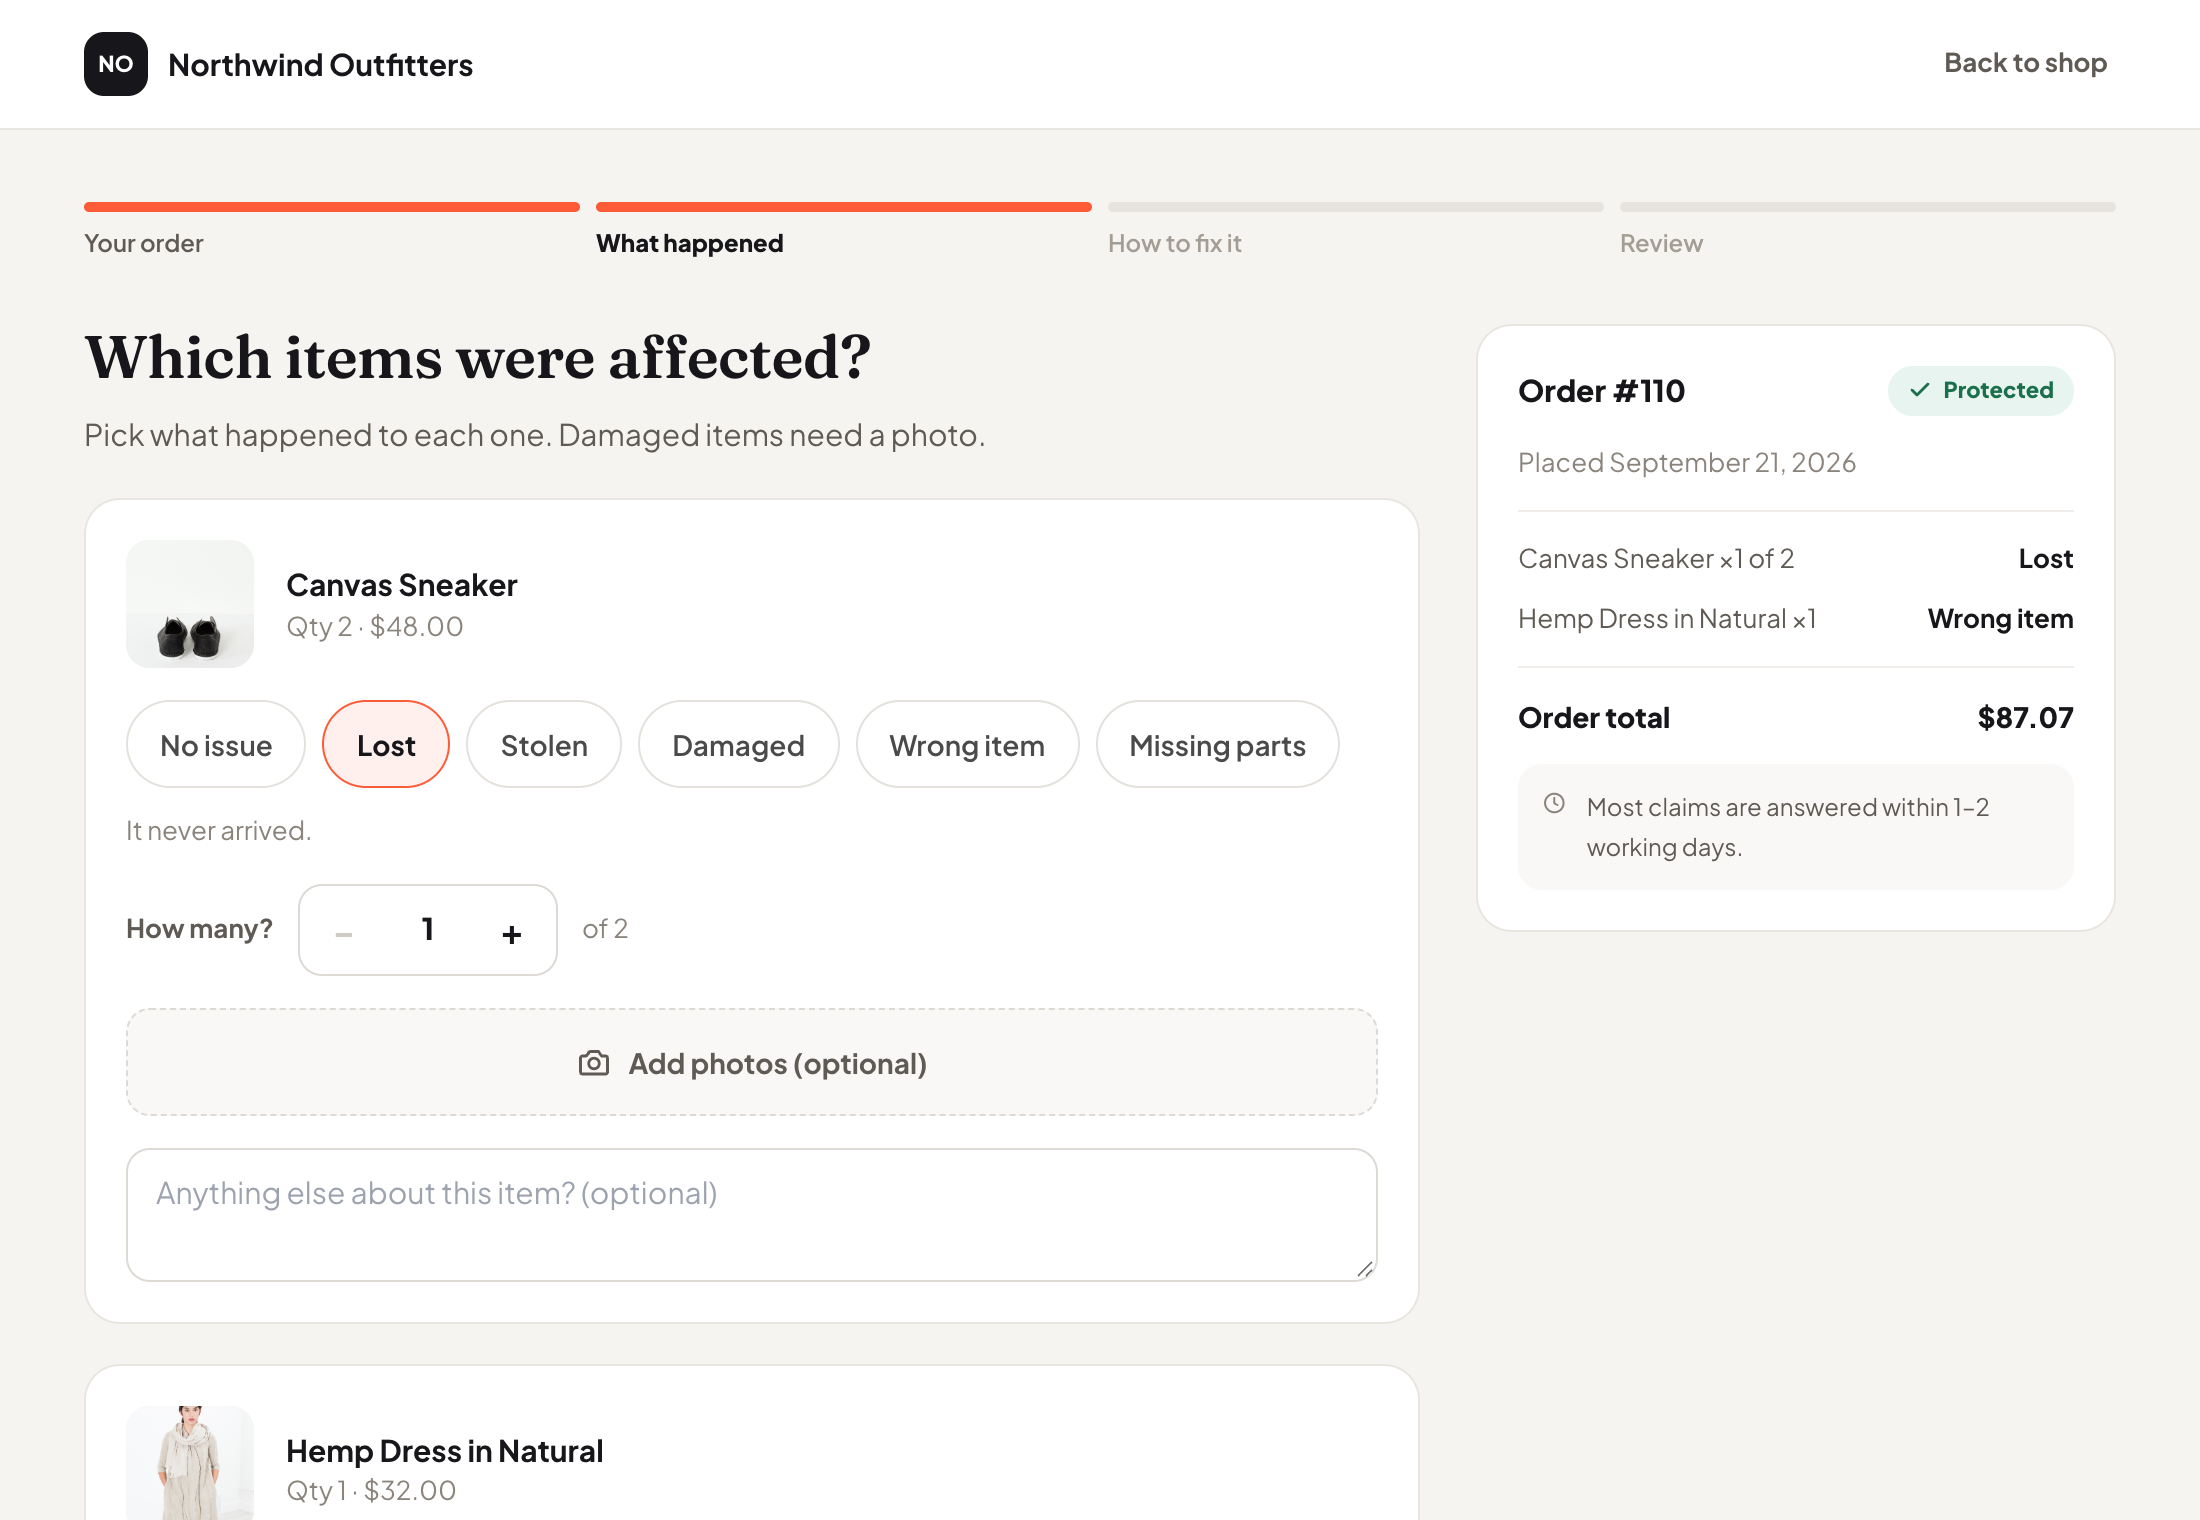Click the clock icon beside claims note
The image size is (2200, 1520).
[1554, 803]
